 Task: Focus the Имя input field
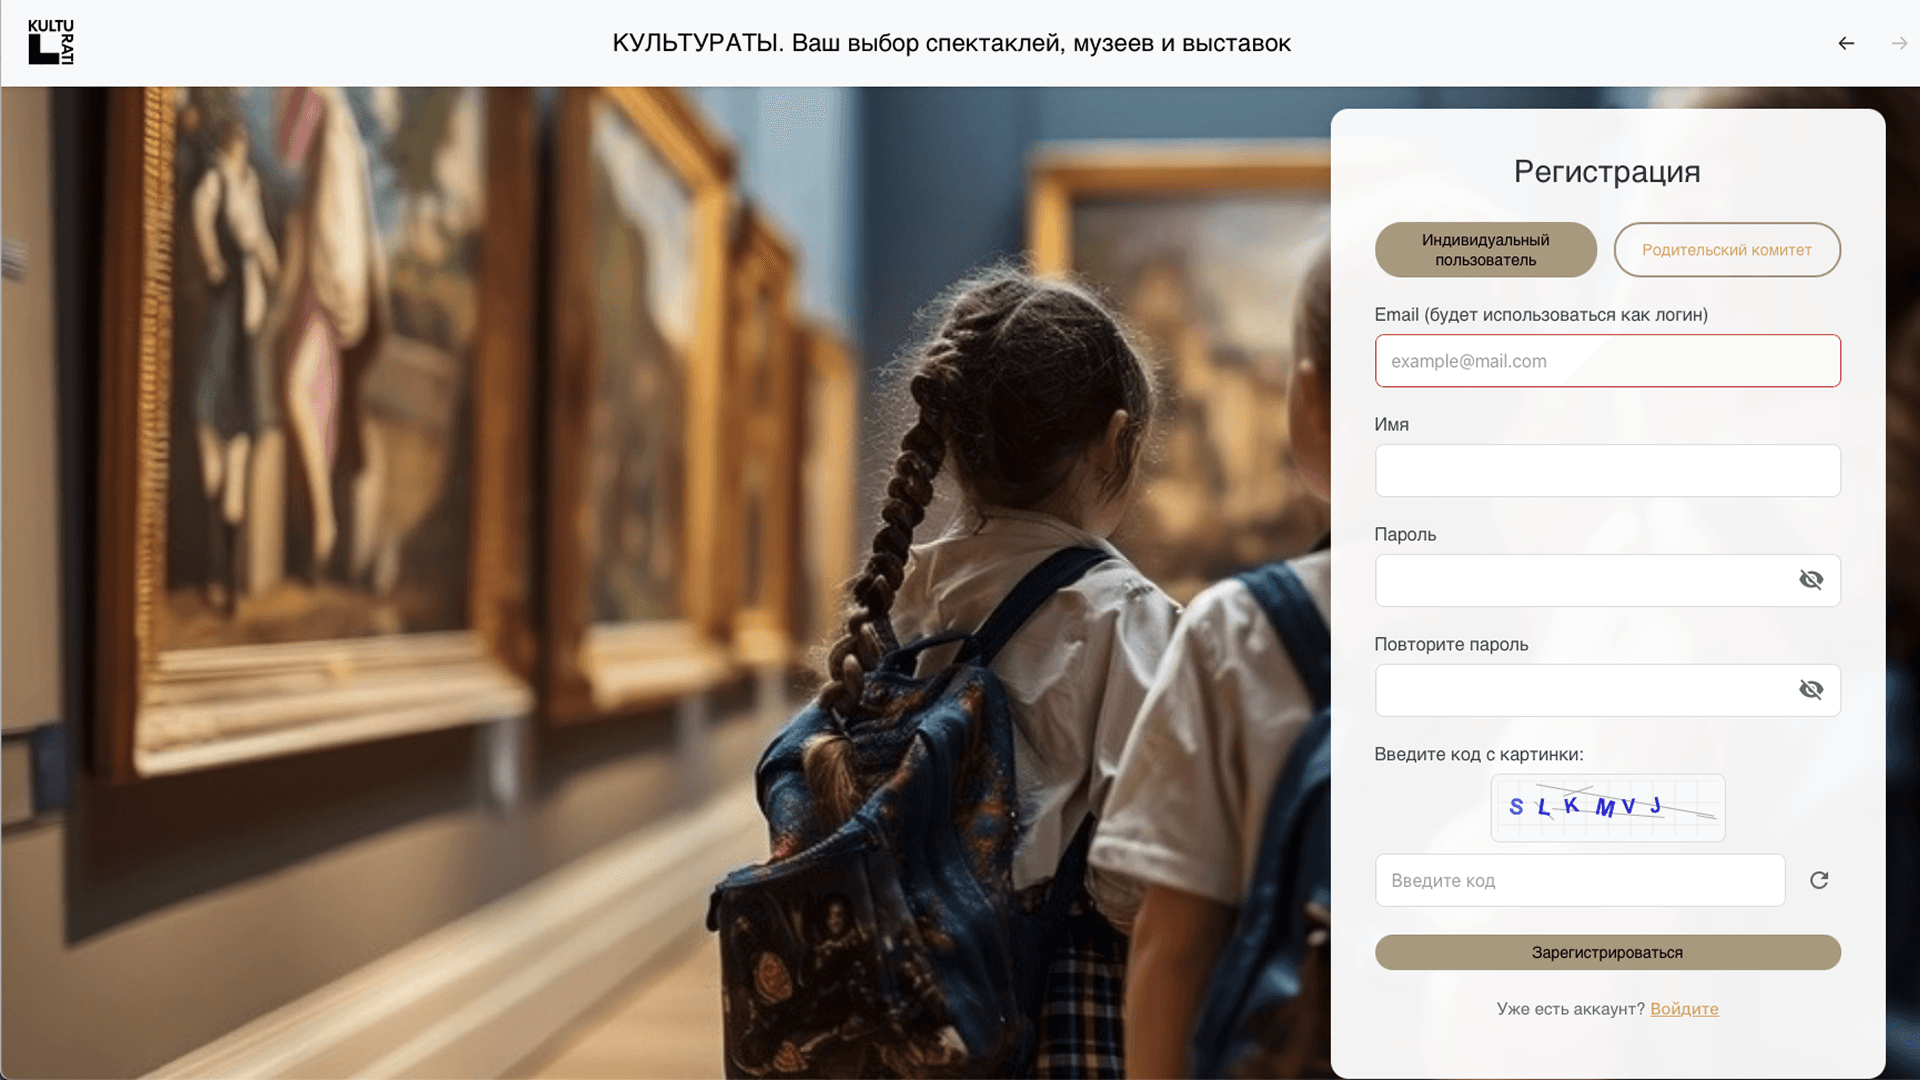pyautogui.click(x=1607, y=471)
